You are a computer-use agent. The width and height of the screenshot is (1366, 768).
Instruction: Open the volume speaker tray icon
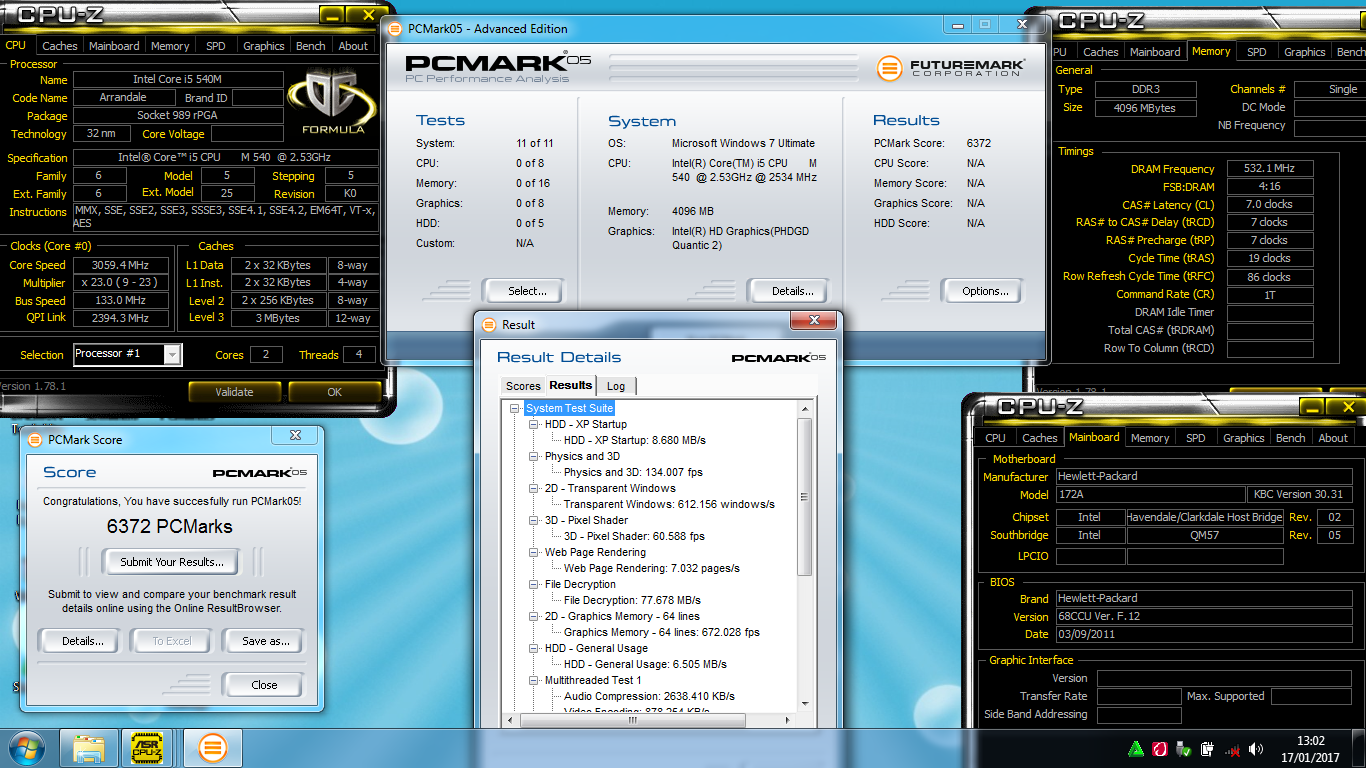pyautogui.click(x=1255, y=748)
